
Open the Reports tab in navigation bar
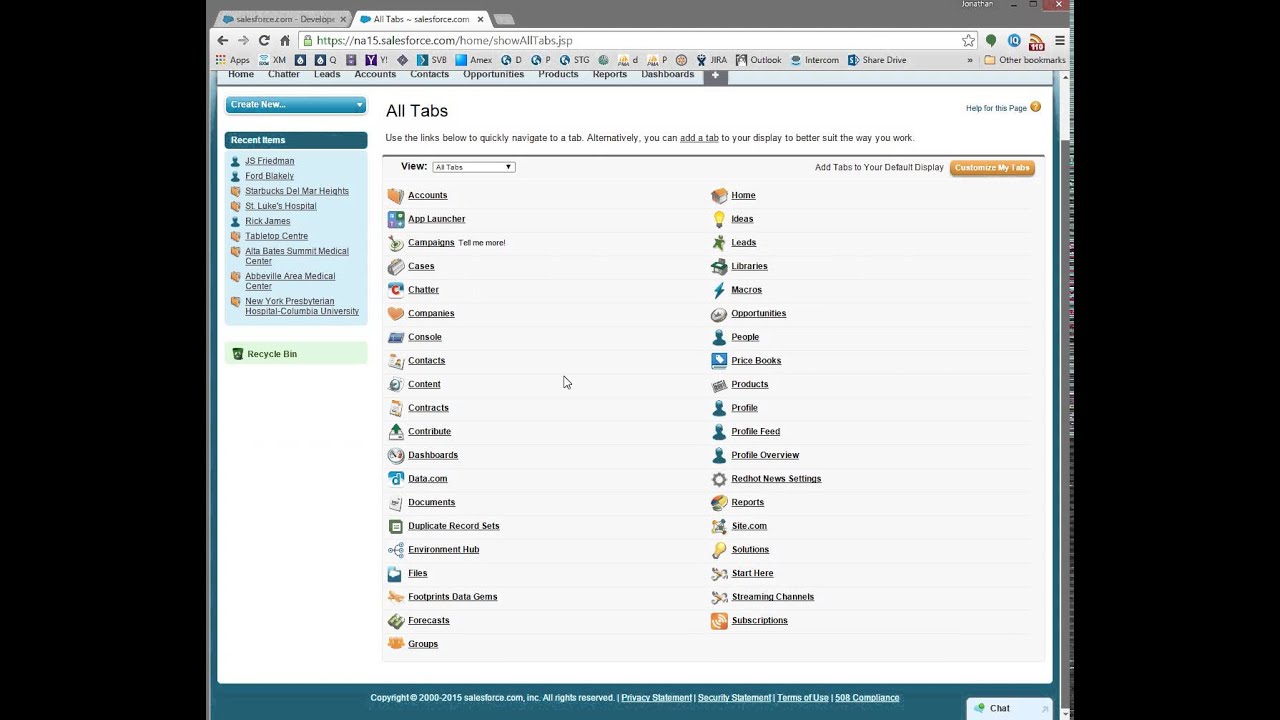[610, 75]
